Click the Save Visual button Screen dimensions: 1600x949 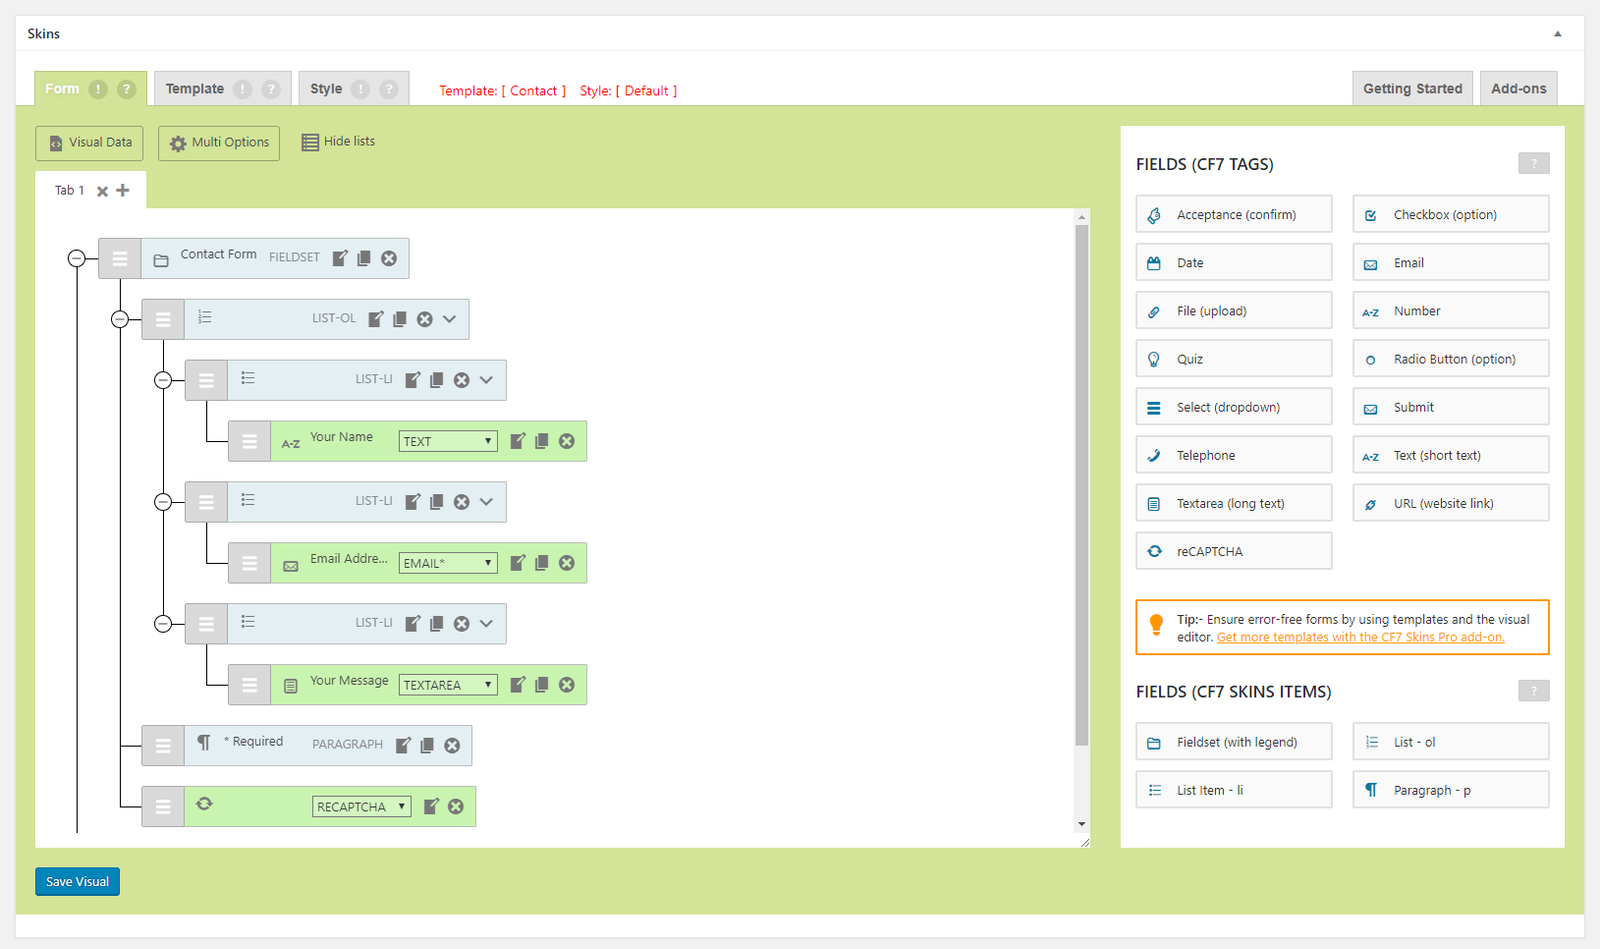pos(78,881)
